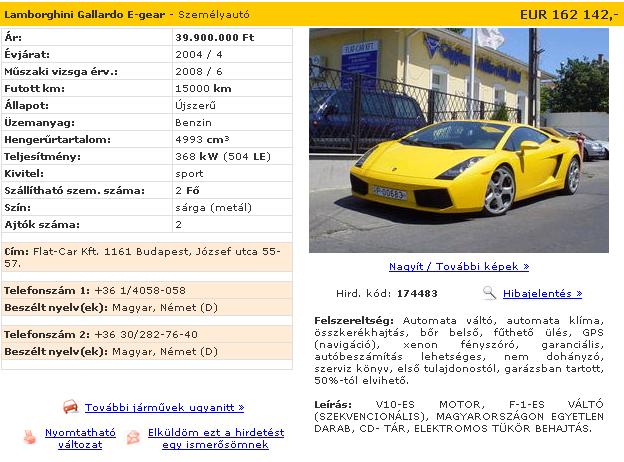This screenshot has height=462, width=624.
Task: Click the title Lamborghini Gallardo E-gear
Action: [84, 15]
